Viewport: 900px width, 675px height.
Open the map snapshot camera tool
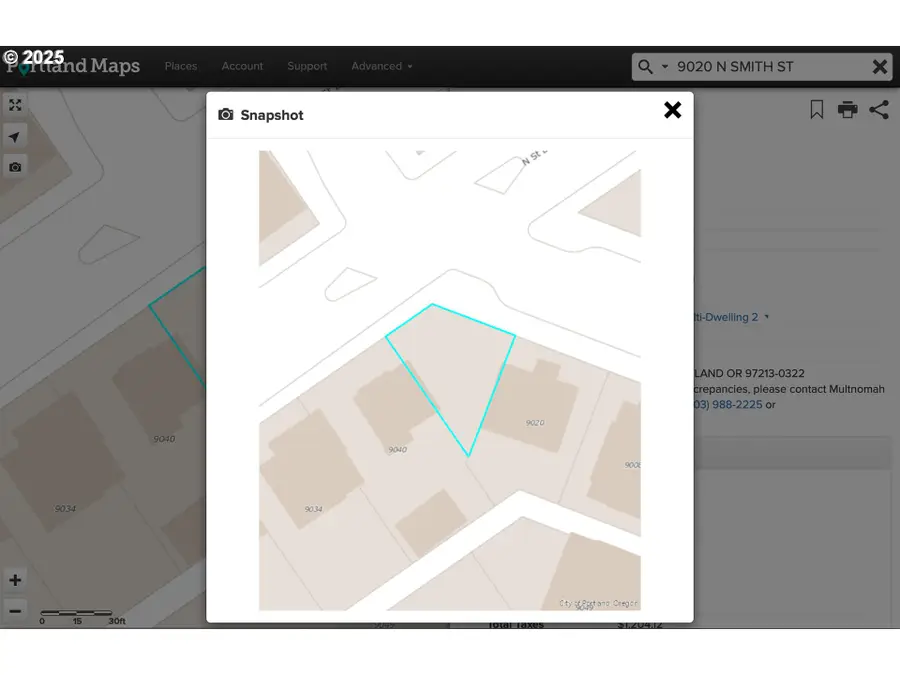pyautogui.click(x=15, y=166)
